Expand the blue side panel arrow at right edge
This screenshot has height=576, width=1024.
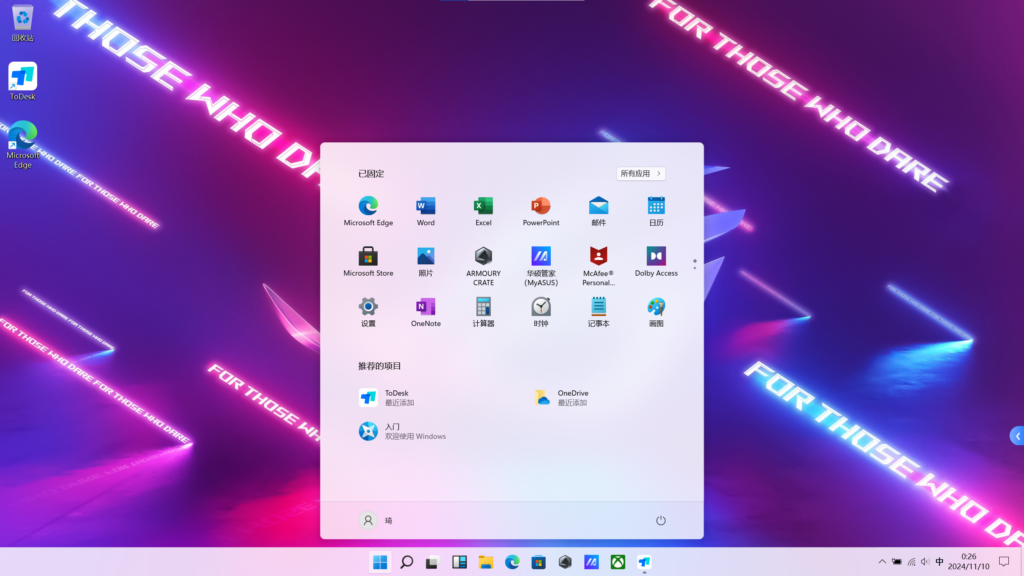(1017, 436)
